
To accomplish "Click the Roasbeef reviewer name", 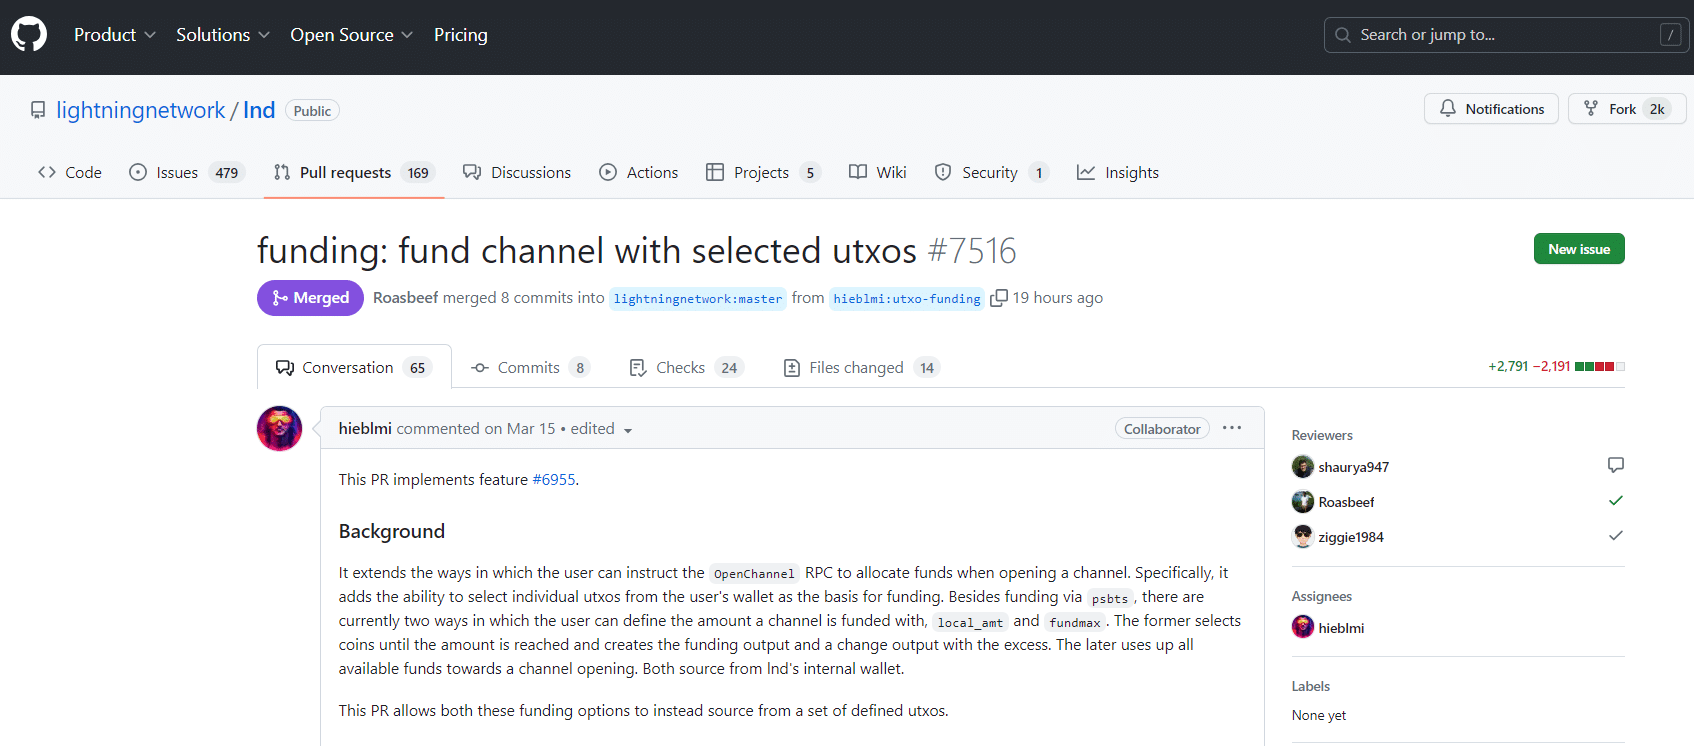I will (1346, 502).
